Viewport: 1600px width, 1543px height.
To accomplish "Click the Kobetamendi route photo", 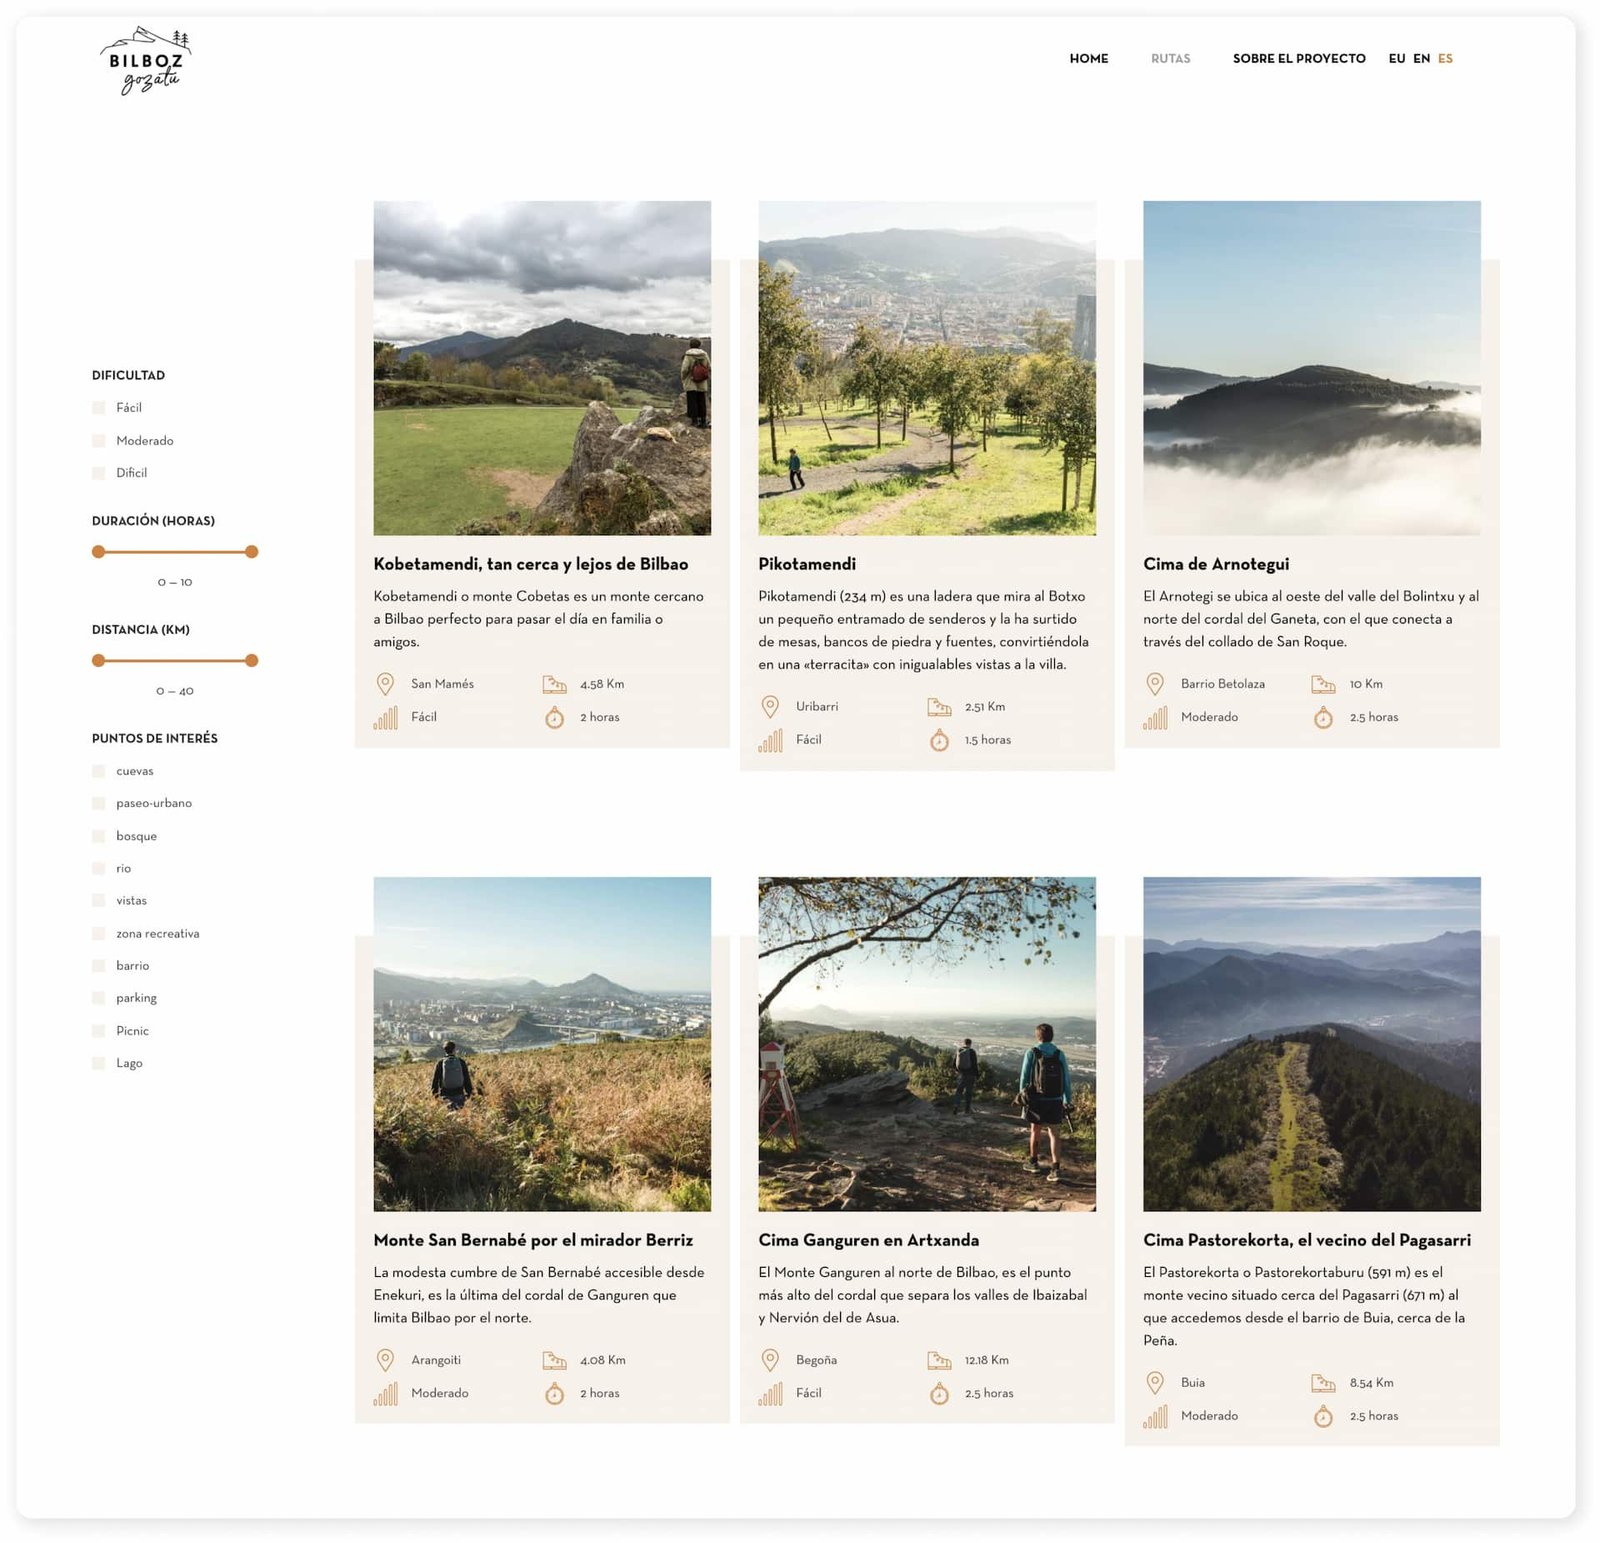I will [x=542, y=368].
